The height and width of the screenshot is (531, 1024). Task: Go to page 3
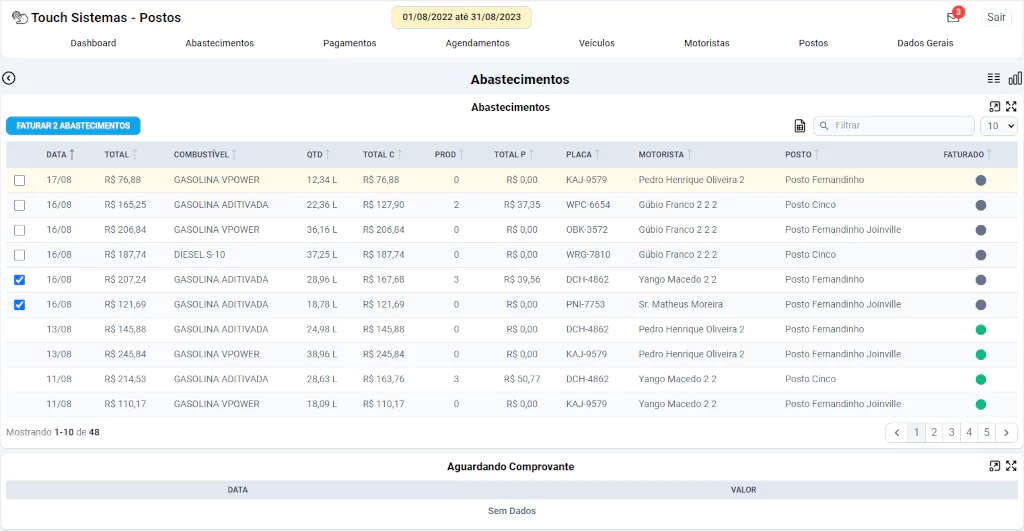[952, 432]
